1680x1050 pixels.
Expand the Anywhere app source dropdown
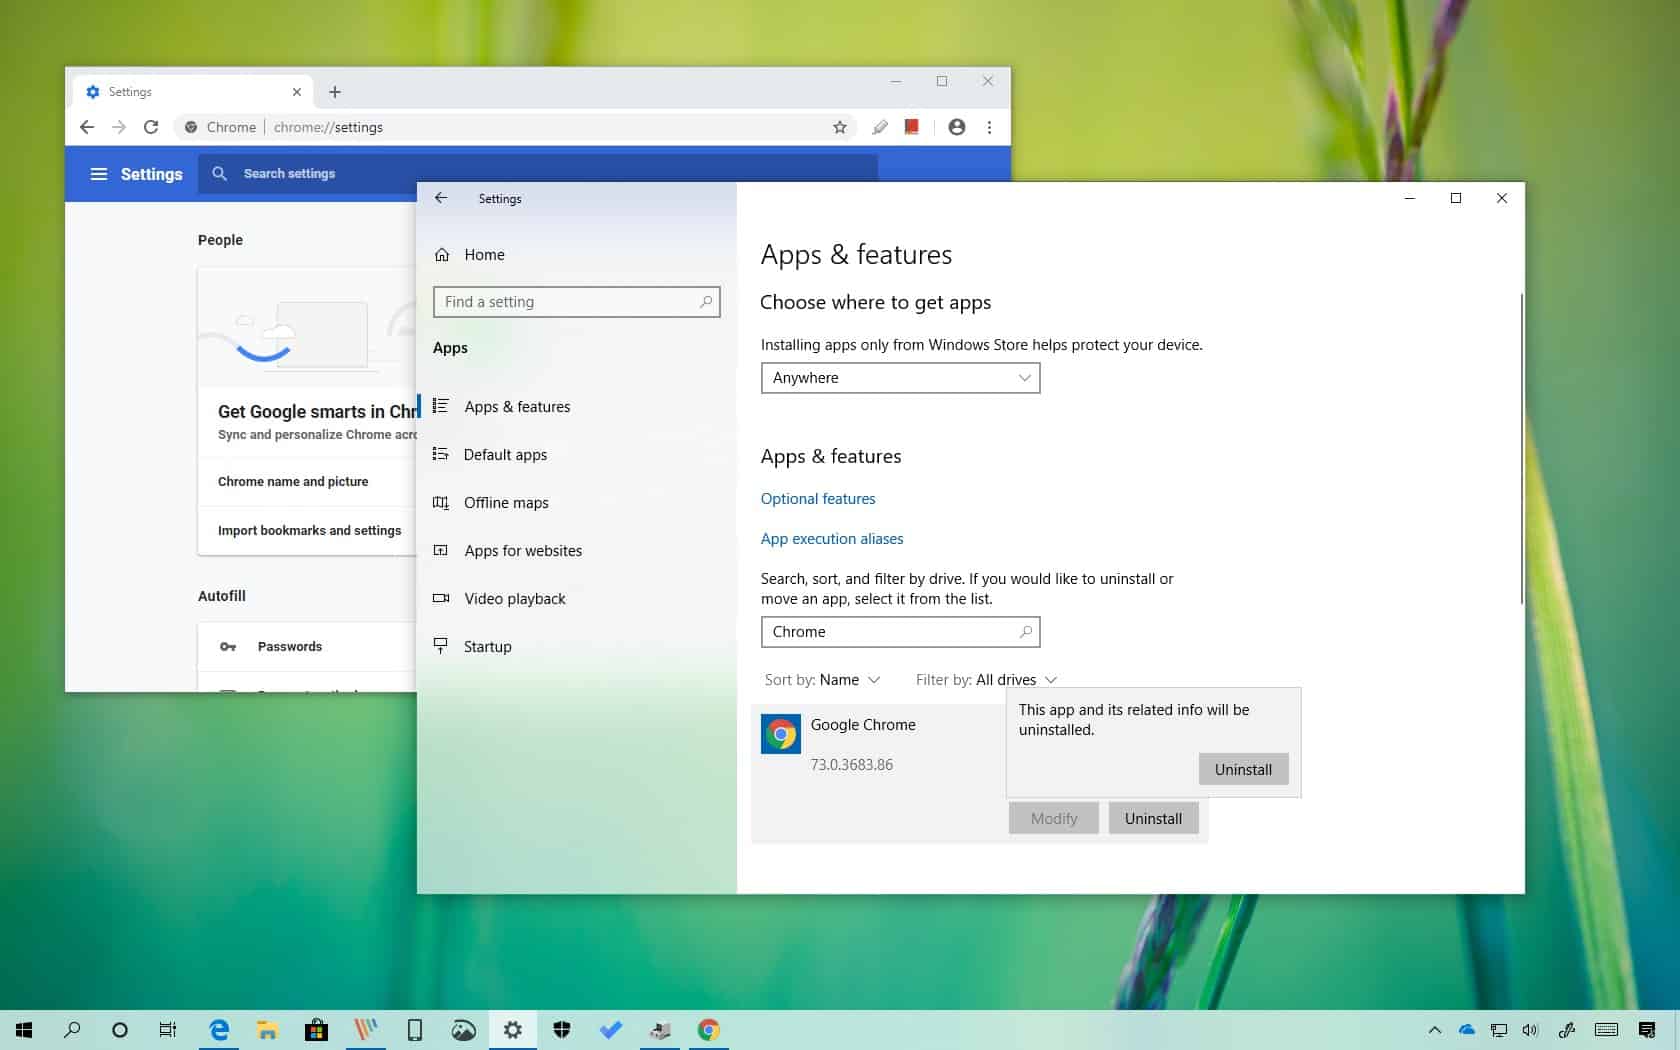pos(900,378)
